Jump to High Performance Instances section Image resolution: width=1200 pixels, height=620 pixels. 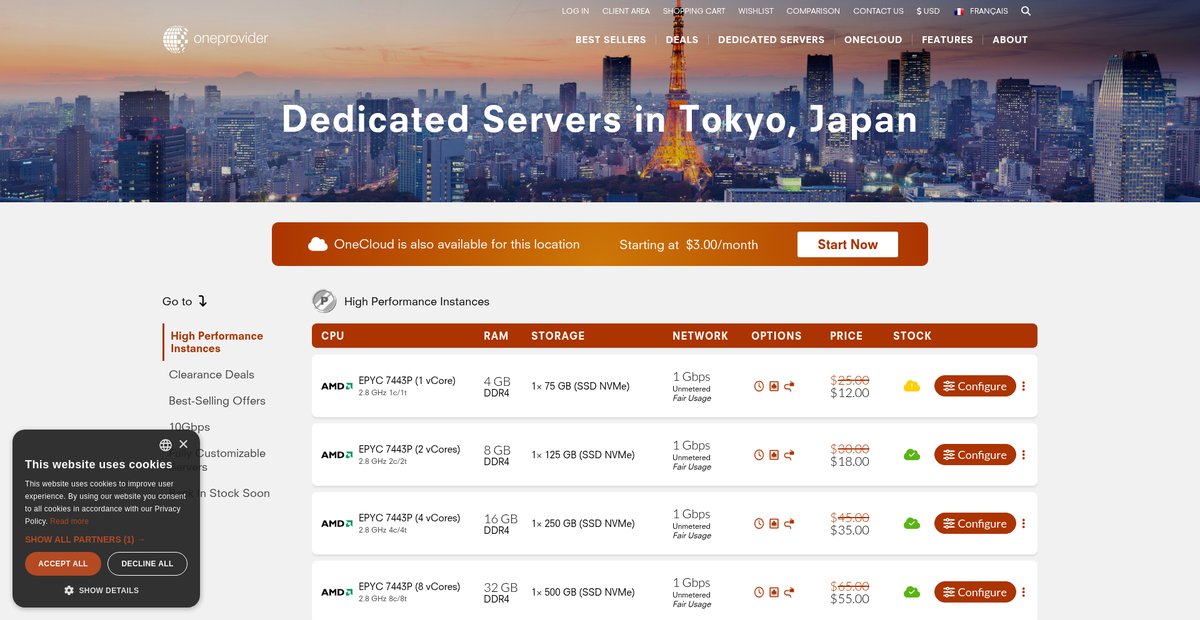216,342
